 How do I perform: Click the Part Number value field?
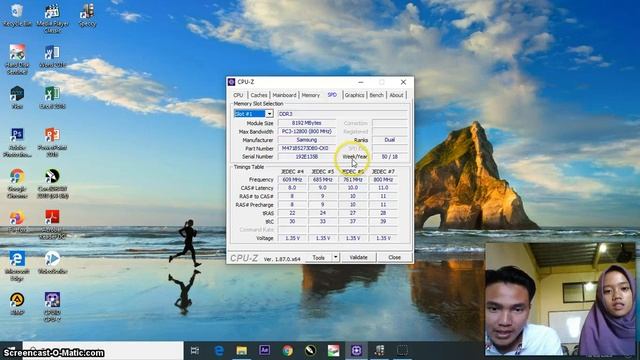(307, 148)
